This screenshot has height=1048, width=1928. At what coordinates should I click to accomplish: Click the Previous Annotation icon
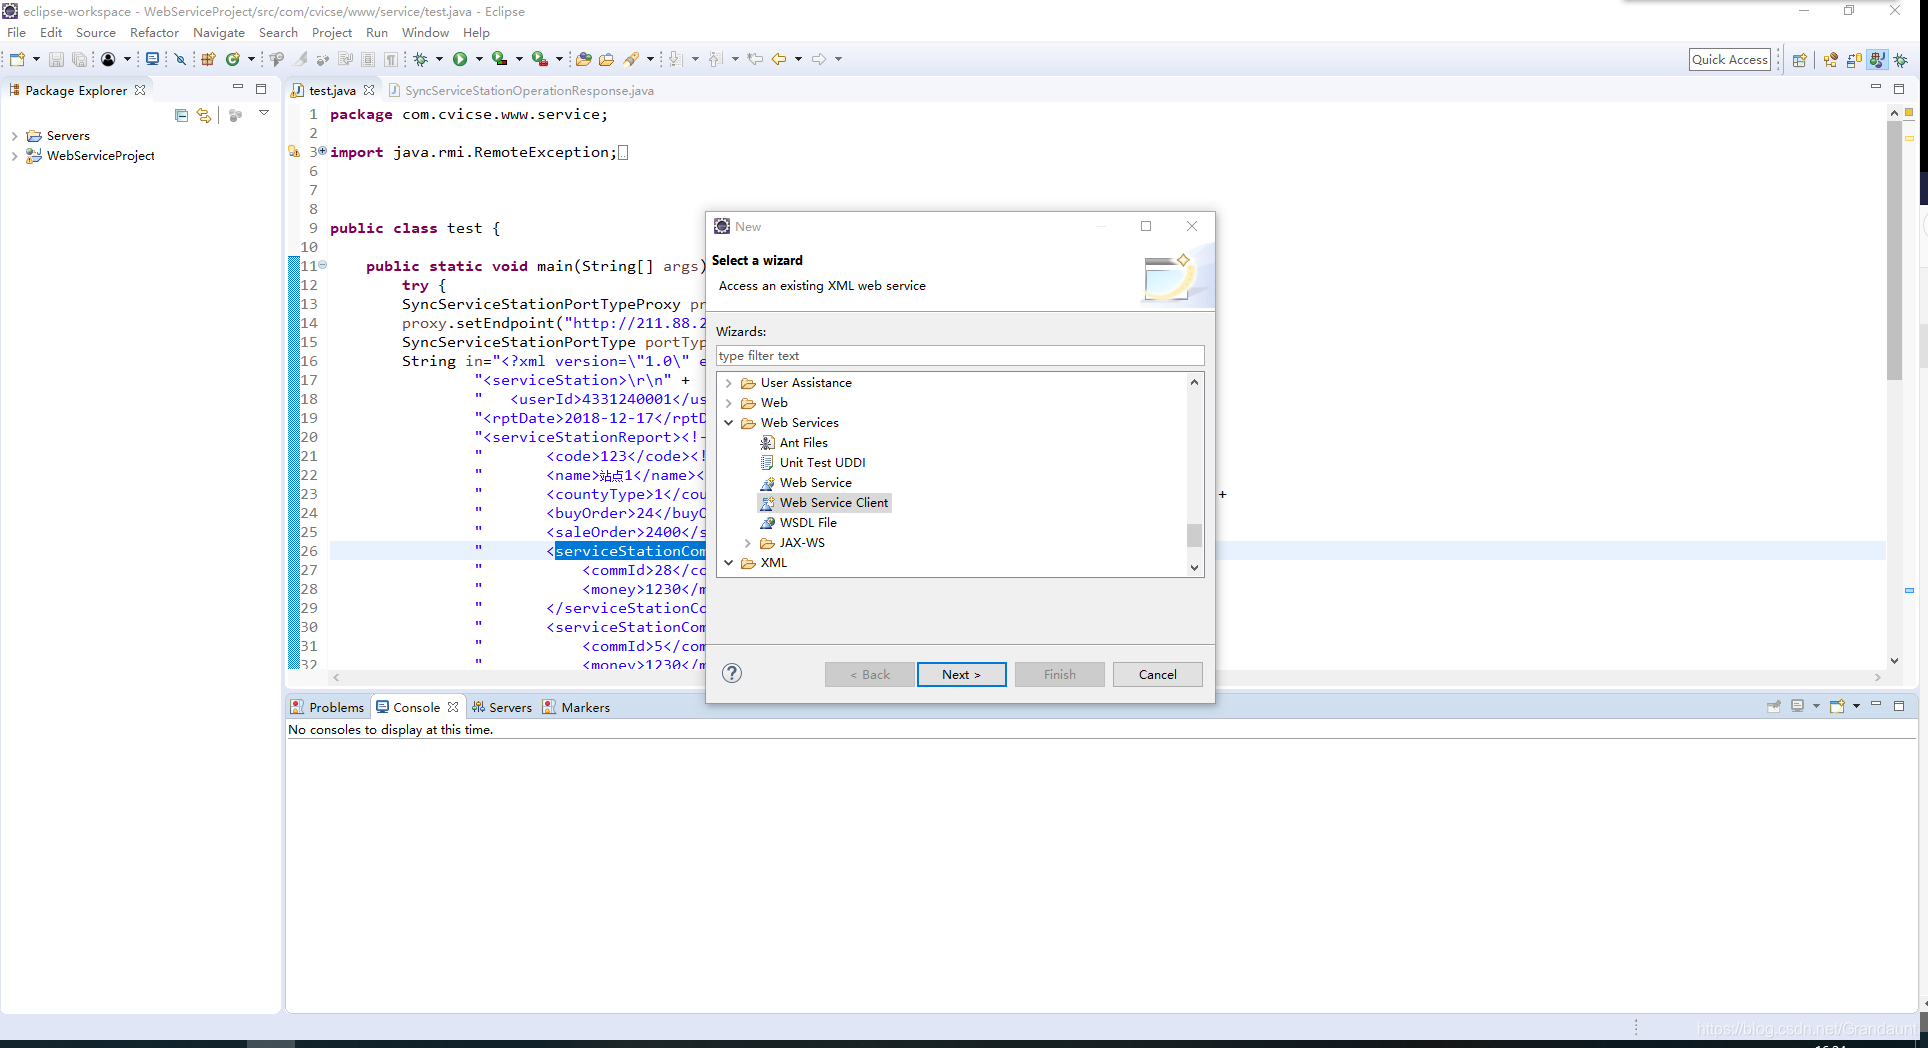(x=716, y=59)
